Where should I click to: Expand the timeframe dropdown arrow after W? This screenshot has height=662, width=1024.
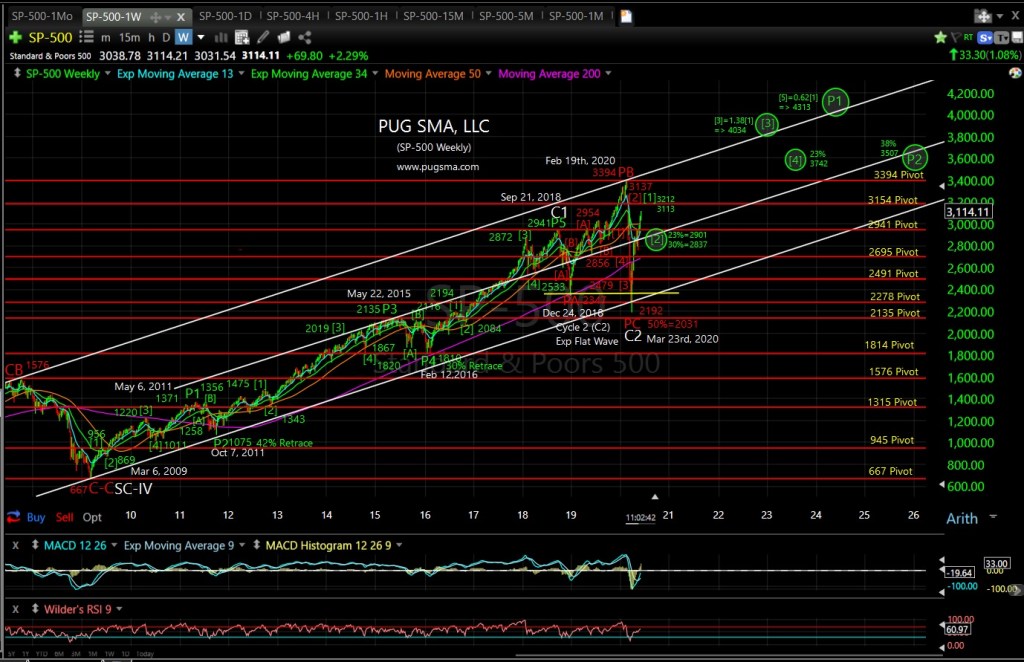coord(200,37)
